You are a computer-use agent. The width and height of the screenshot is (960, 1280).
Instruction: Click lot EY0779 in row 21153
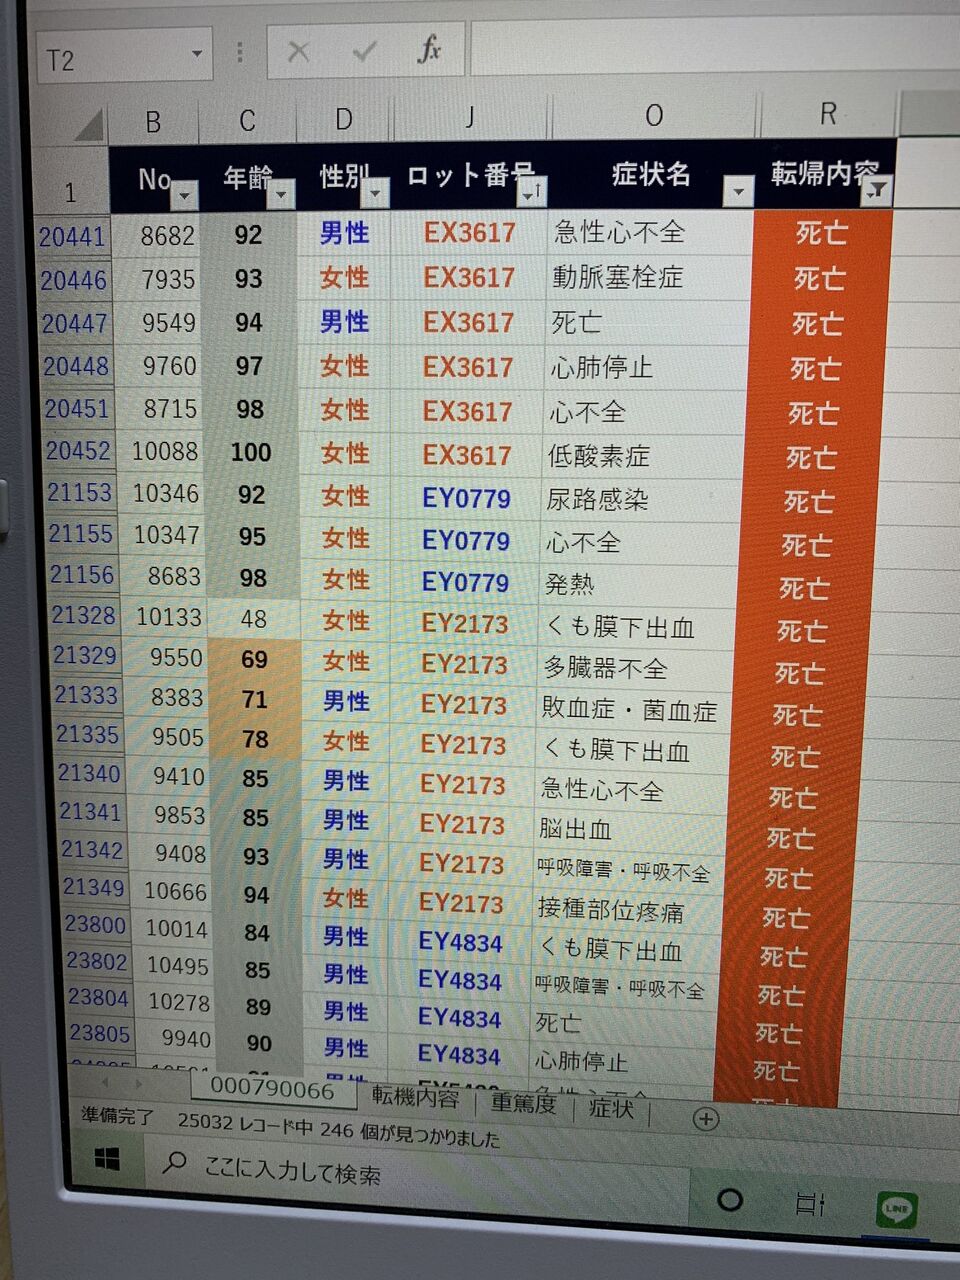466,498
